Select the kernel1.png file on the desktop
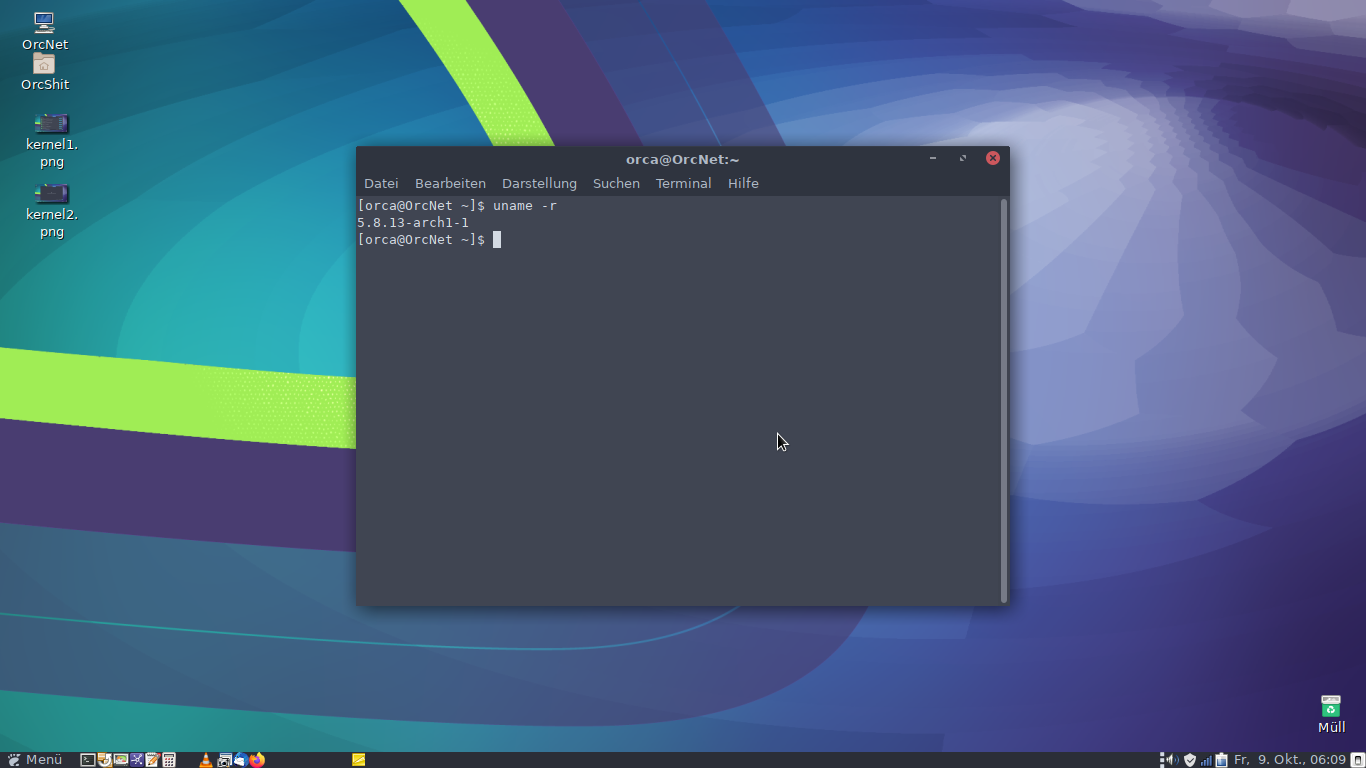The width and height of the screenshot is (1366, 768). pyautogui.click(x=52, y=139)
